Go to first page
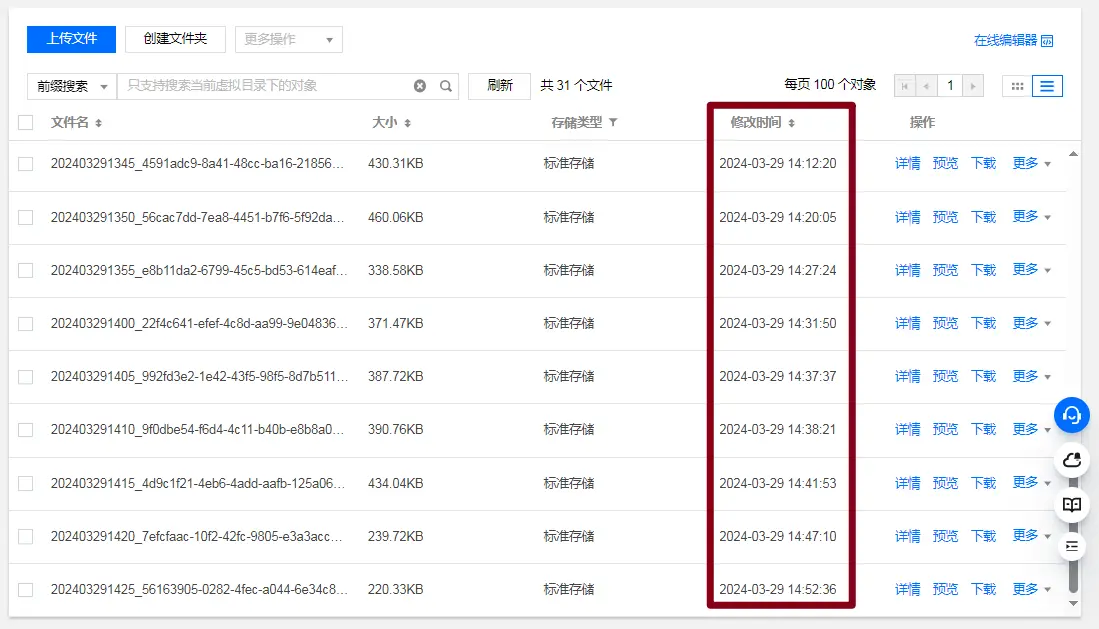 tap(905, 86)
